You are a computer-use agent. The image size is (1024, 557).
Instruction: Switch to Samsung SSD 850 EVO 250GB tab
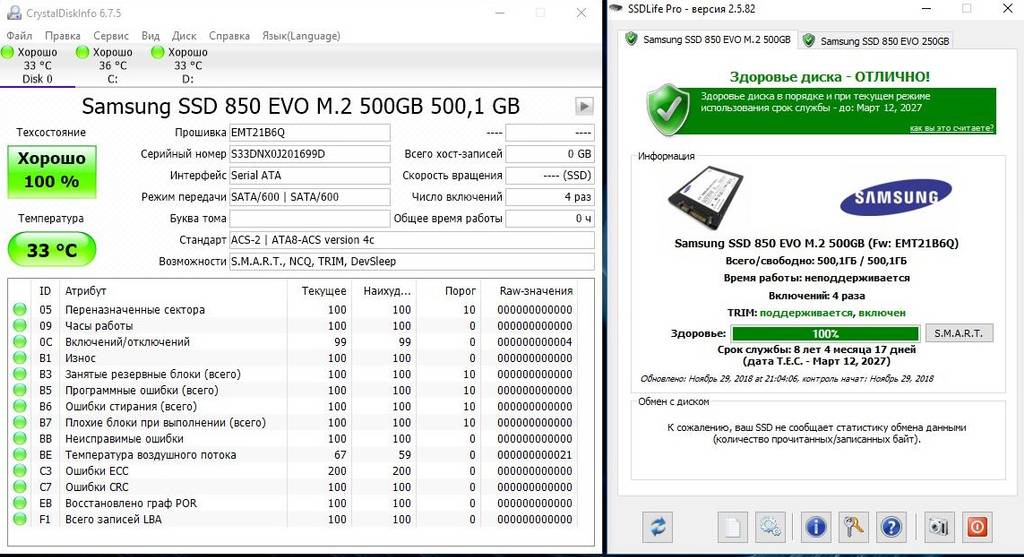click(x=877, y=40)
